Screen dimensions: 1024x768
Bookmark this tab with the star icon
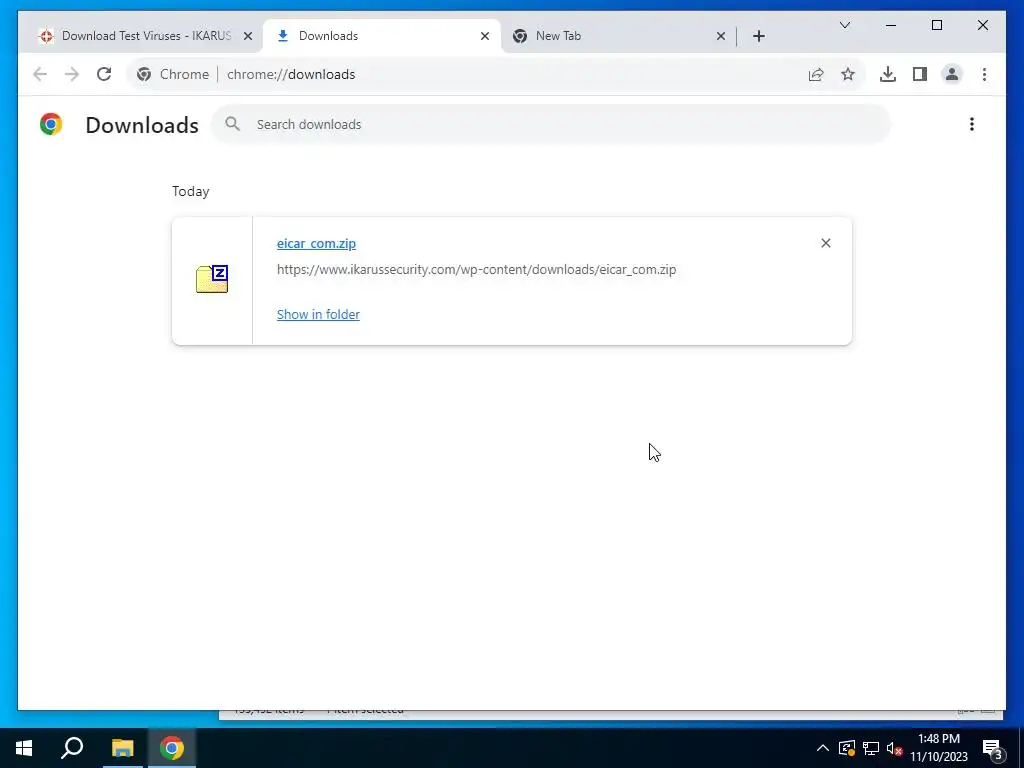click(848, 74)
